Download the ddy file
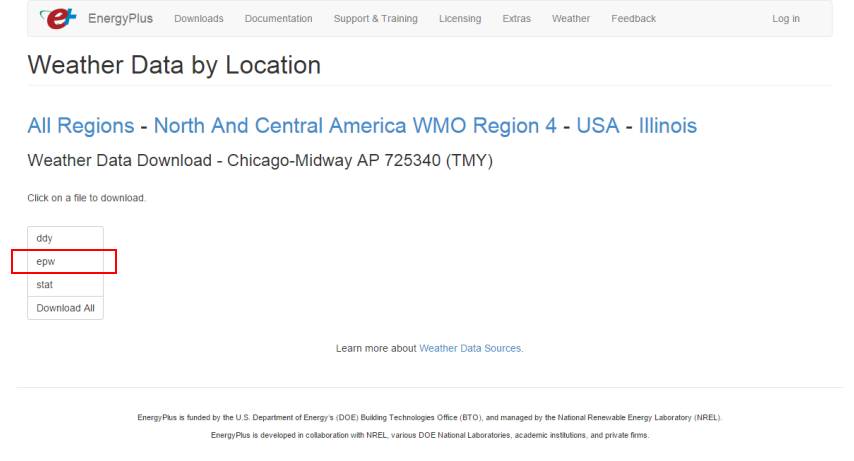This screenshot has height=461, width=854. (65, 238)
